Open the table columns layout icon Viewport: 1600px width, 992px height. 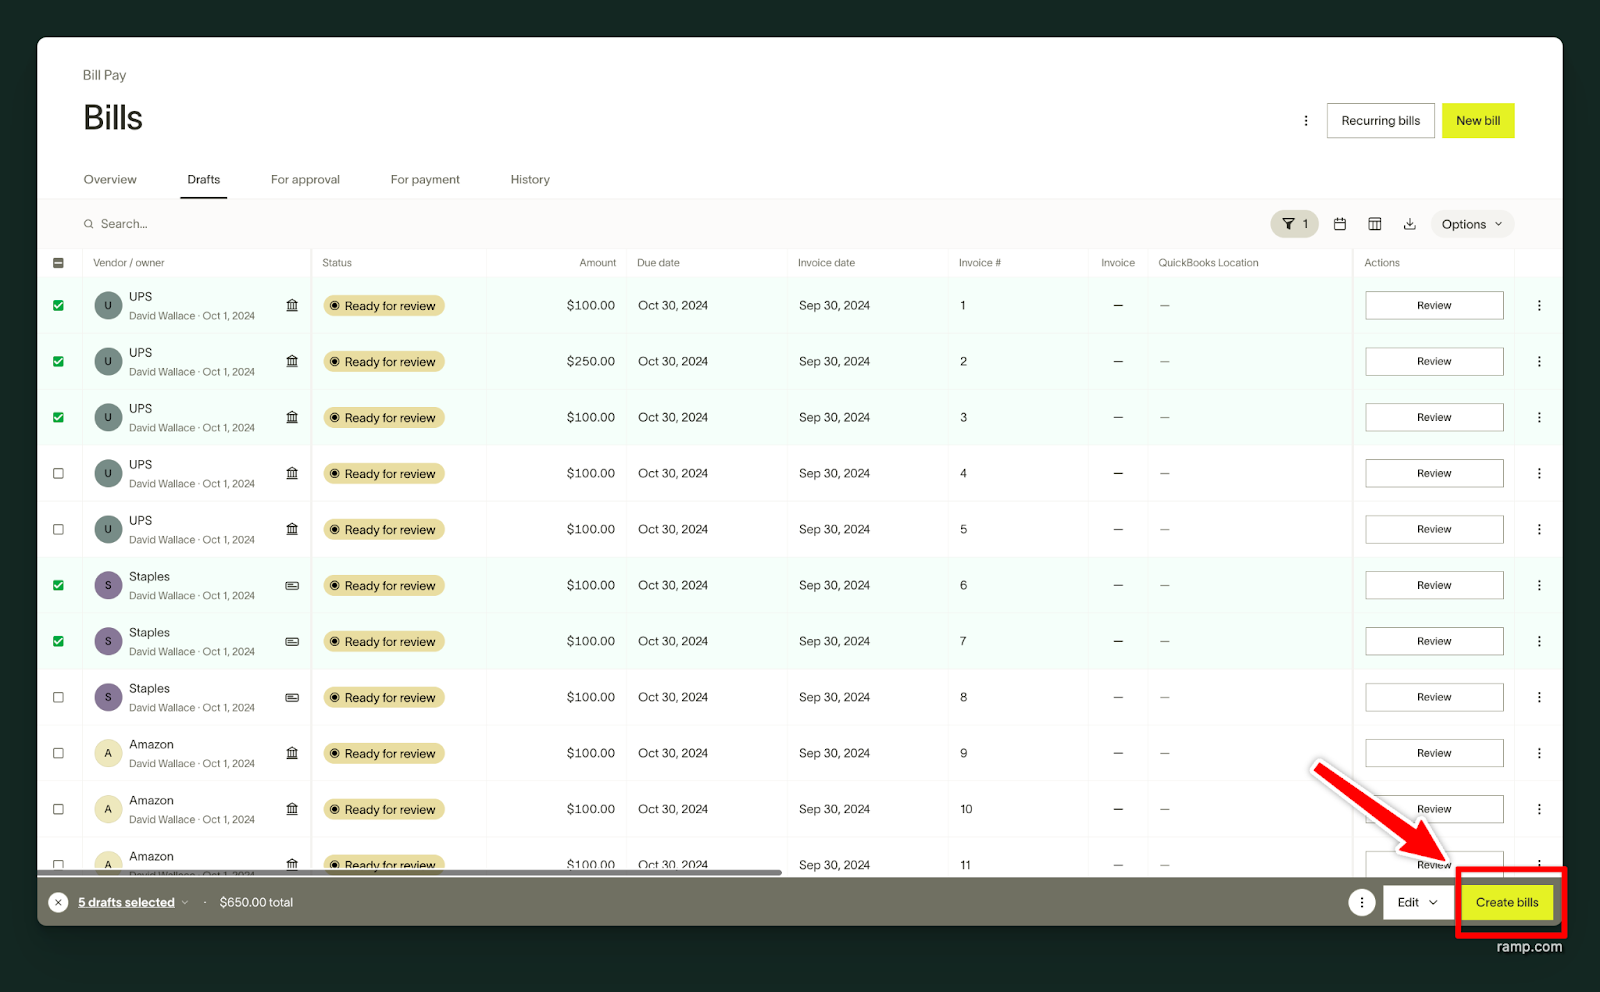click(x=1375, y=224)
